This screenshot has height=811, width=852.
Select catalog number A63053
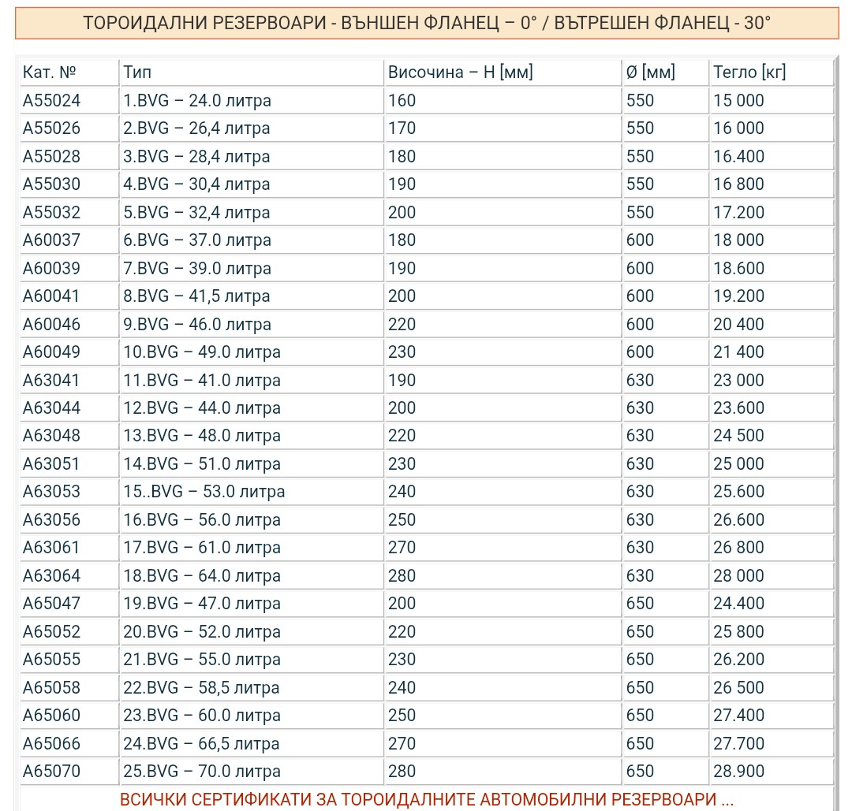click(x=52, y=492)
